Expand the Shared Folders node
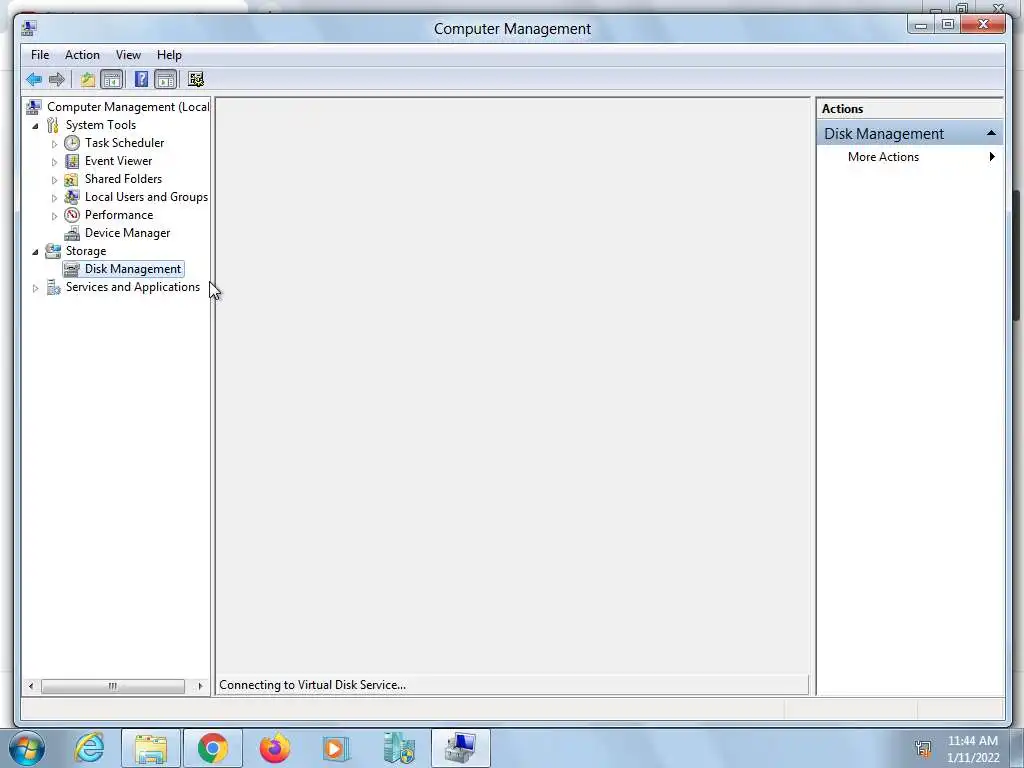1024x768 pixels. [54, 180]
